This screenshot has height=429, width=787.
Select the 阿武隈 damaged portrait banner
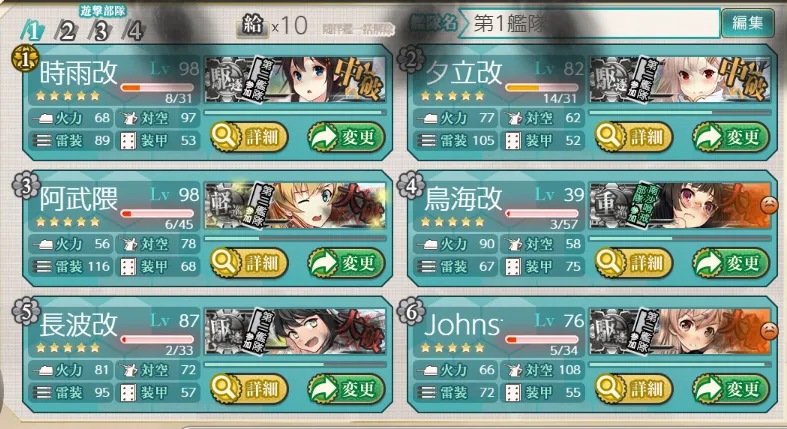point(295,206)
